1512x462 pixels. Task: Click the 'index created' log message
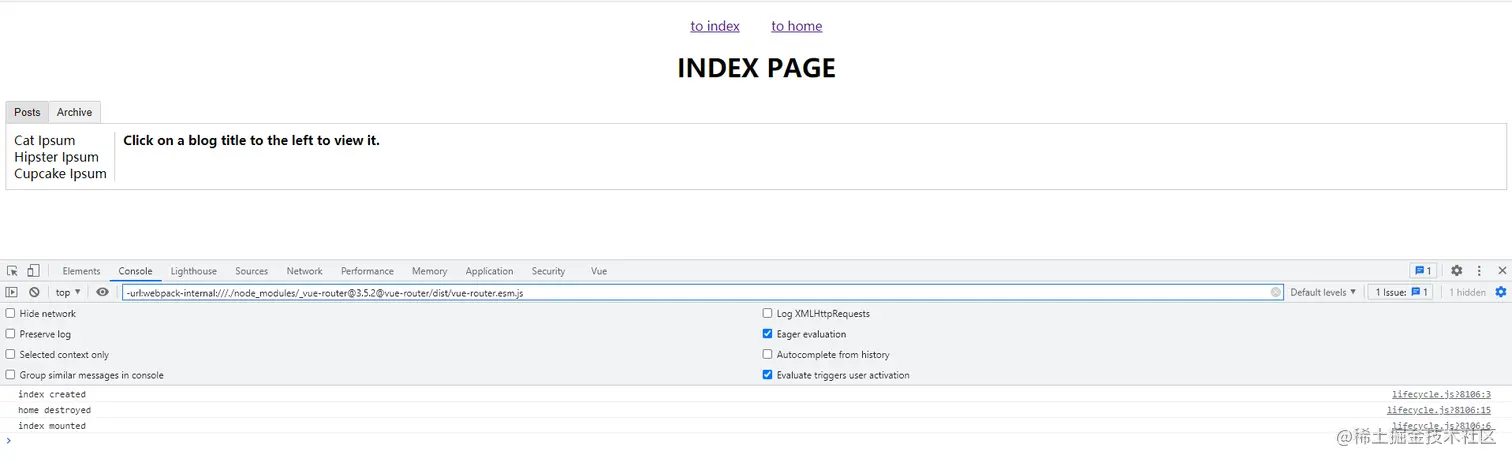52,395
